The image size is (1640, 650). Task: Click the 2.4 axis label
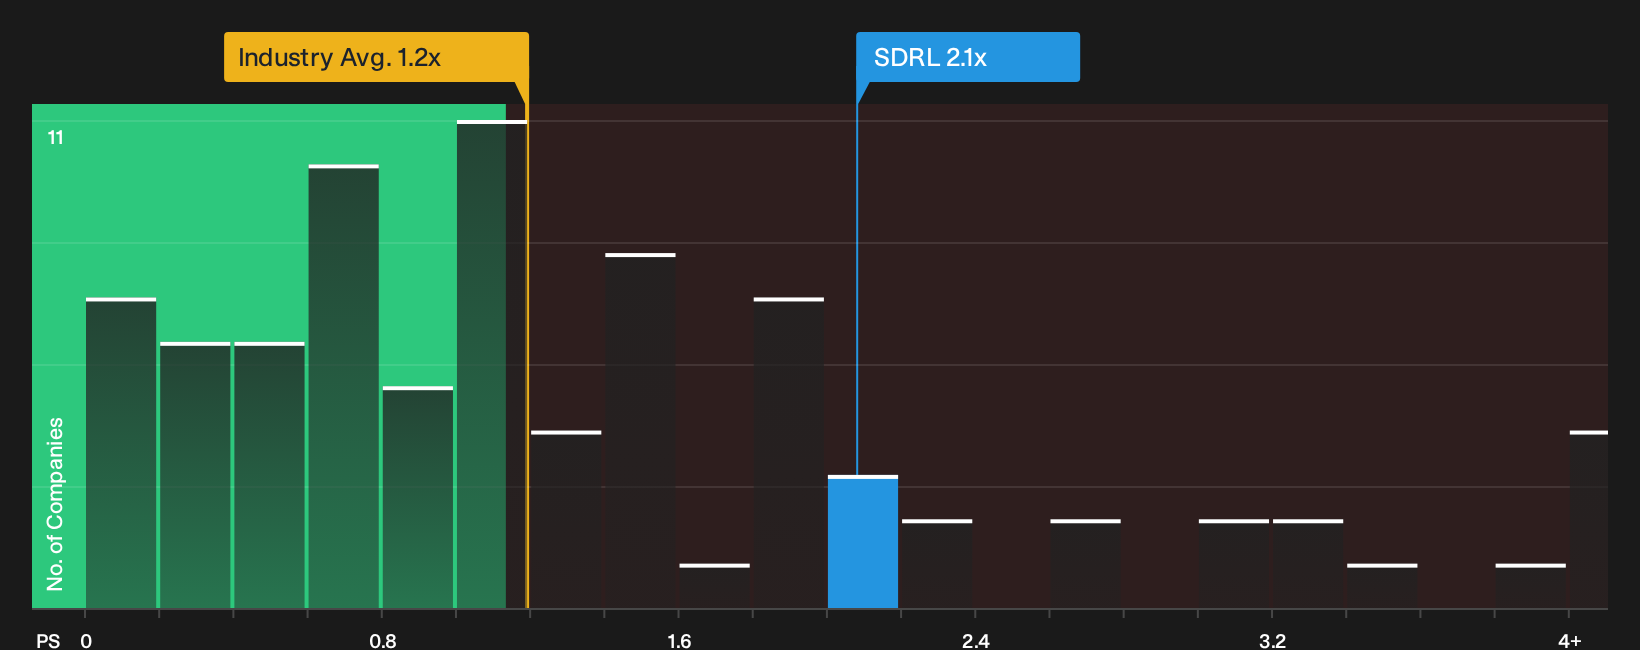(976, 641)
